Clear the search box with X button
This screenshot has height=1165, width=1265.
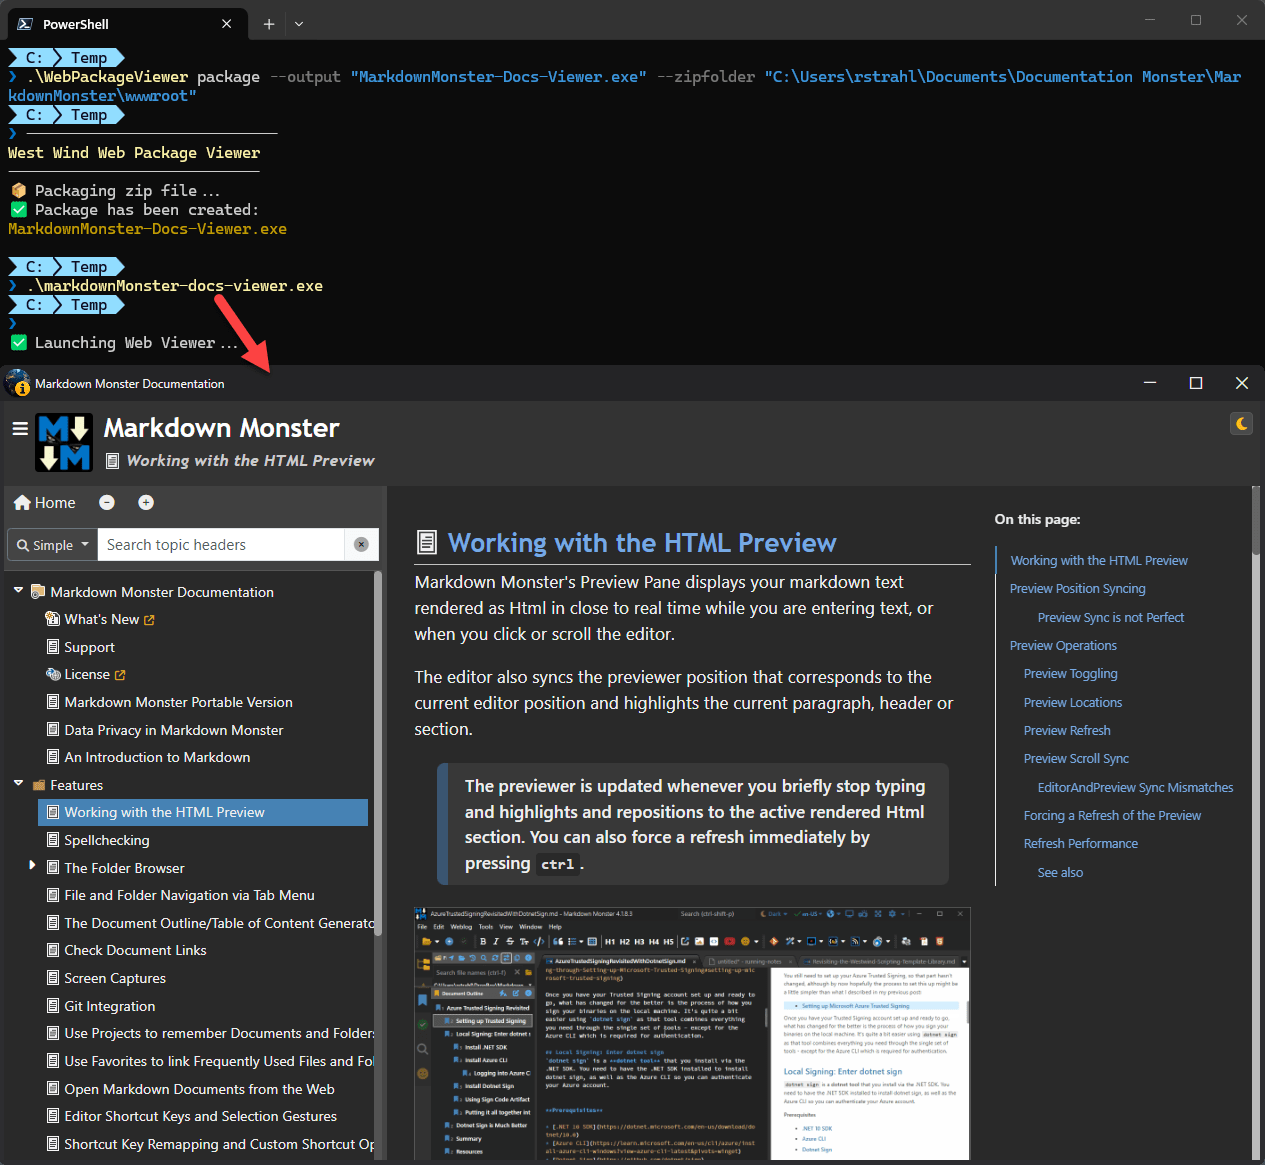[x=361, y=545]
